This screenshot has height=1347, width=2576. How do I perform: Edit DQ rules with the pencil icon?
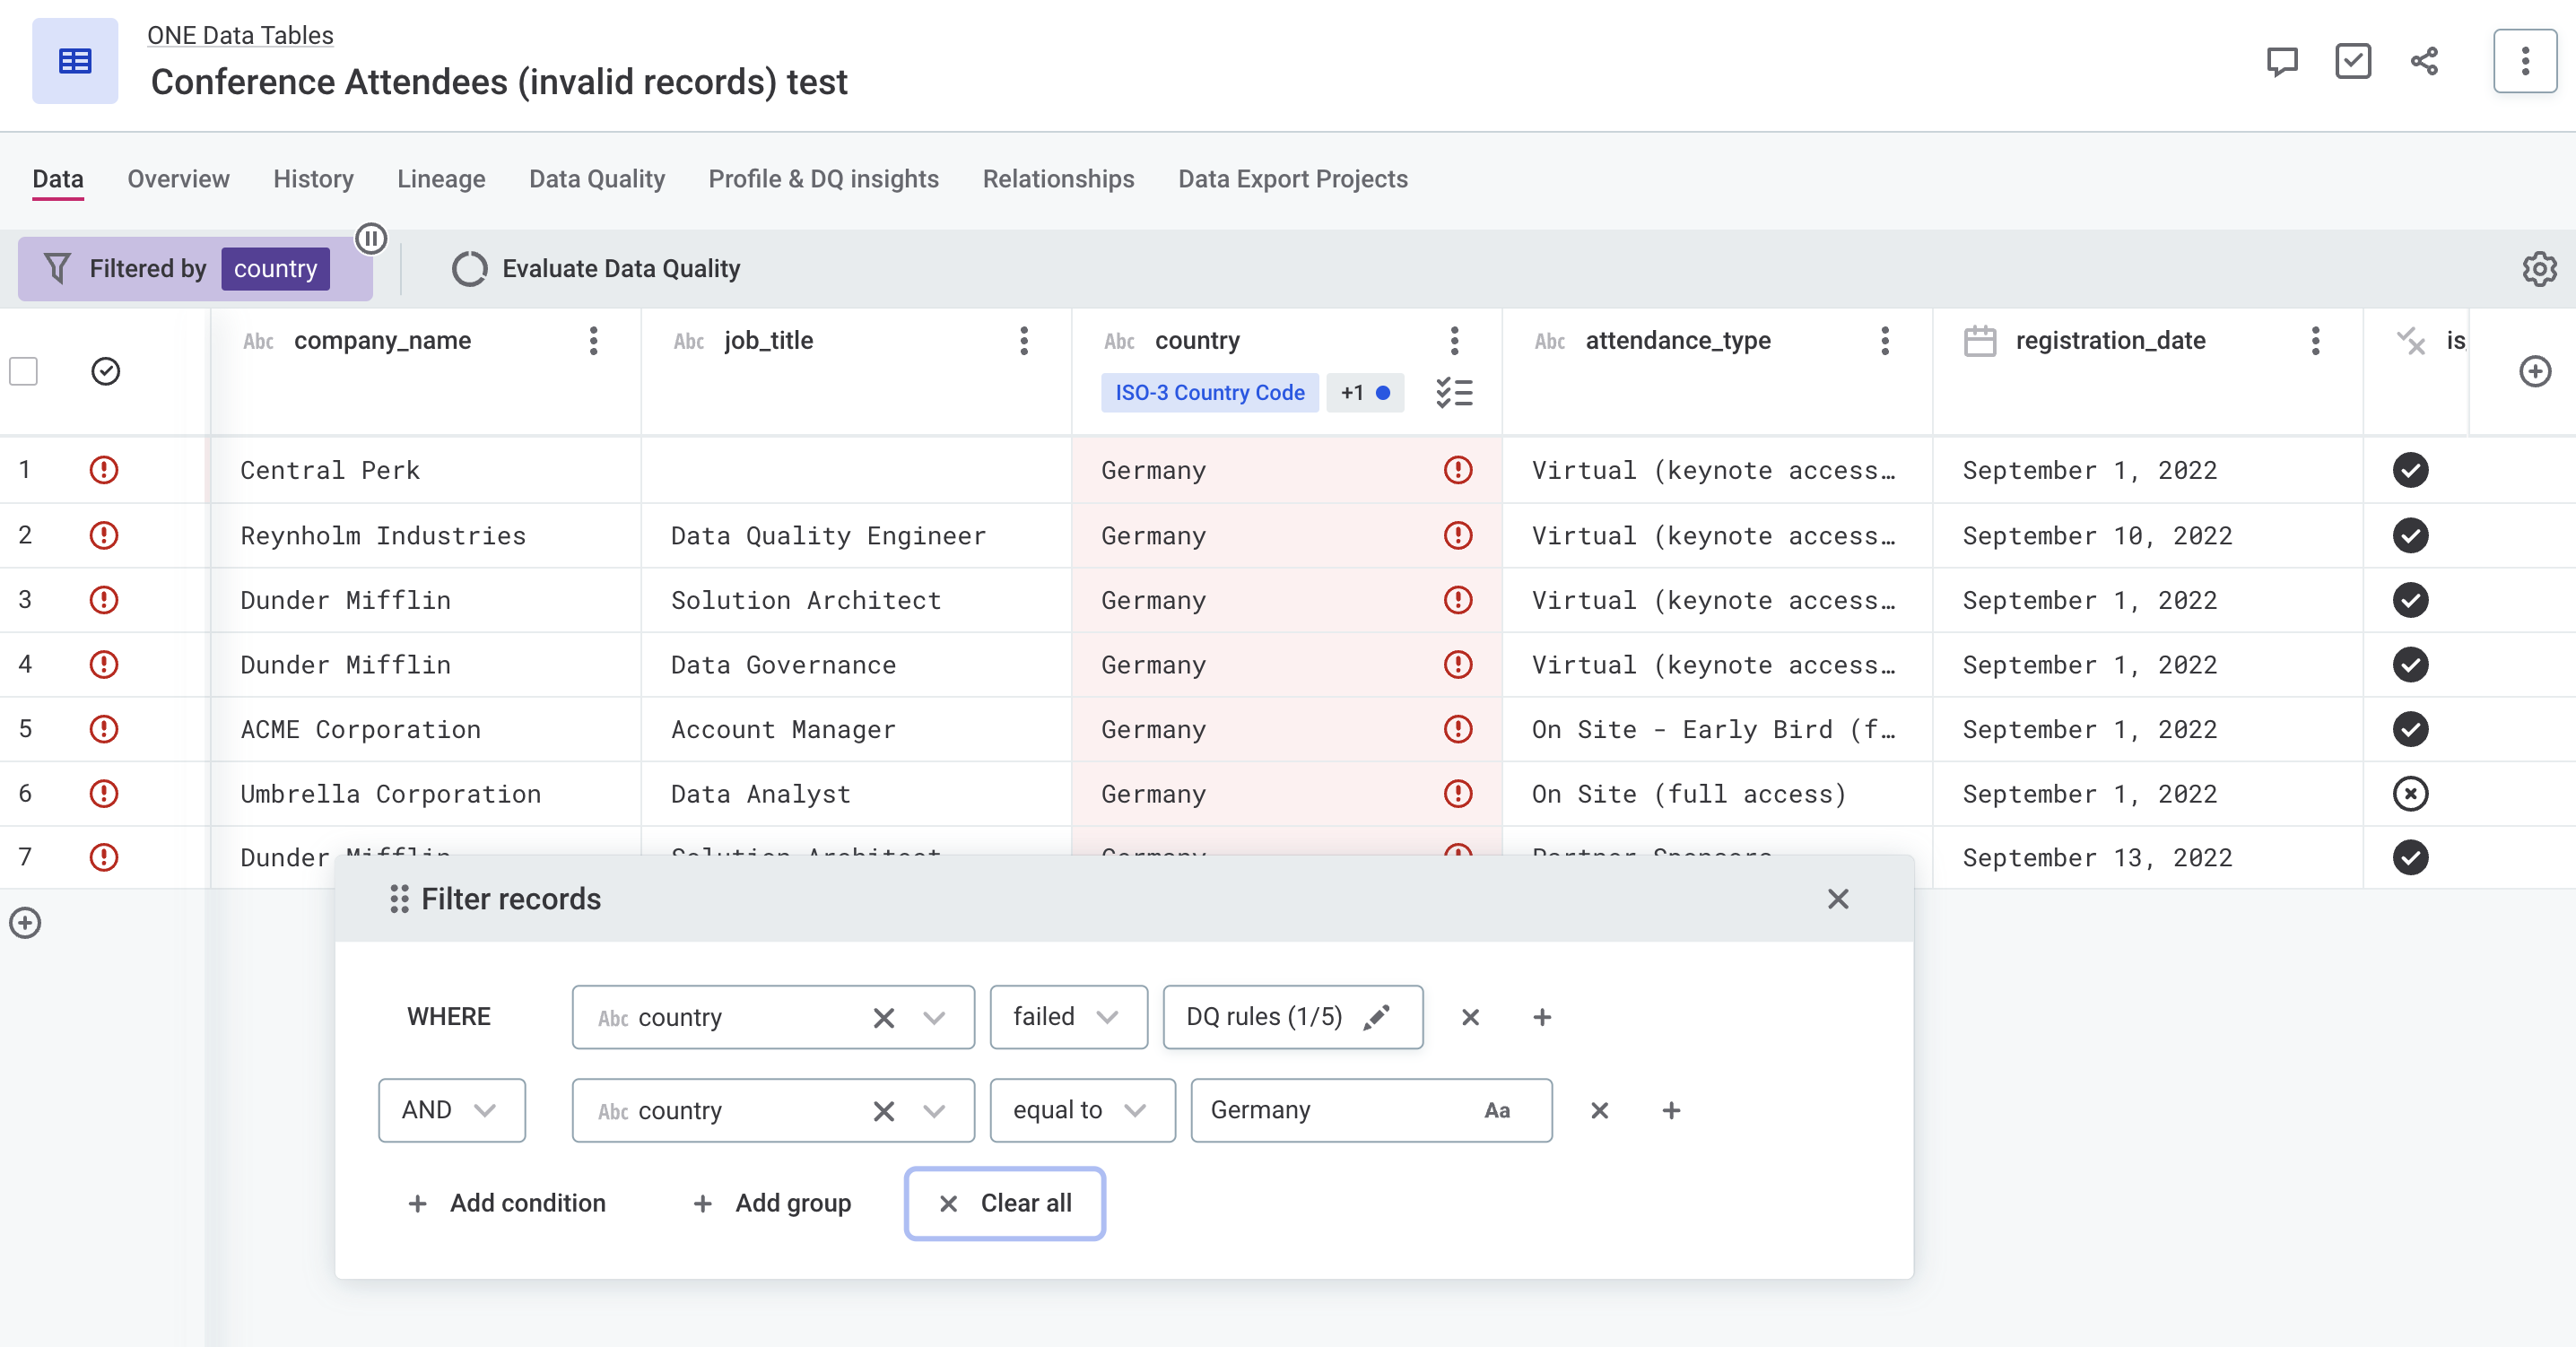pos(1378,1017)
